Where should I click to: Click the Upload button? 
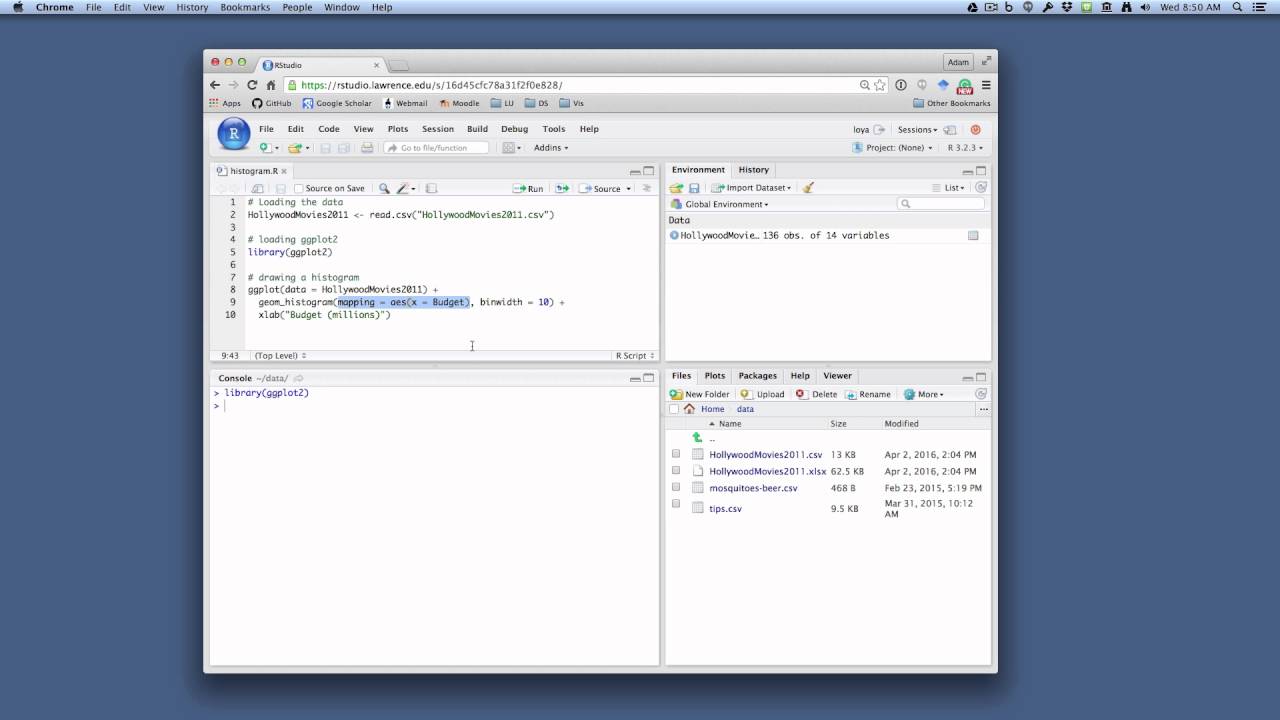pos(762,394)
